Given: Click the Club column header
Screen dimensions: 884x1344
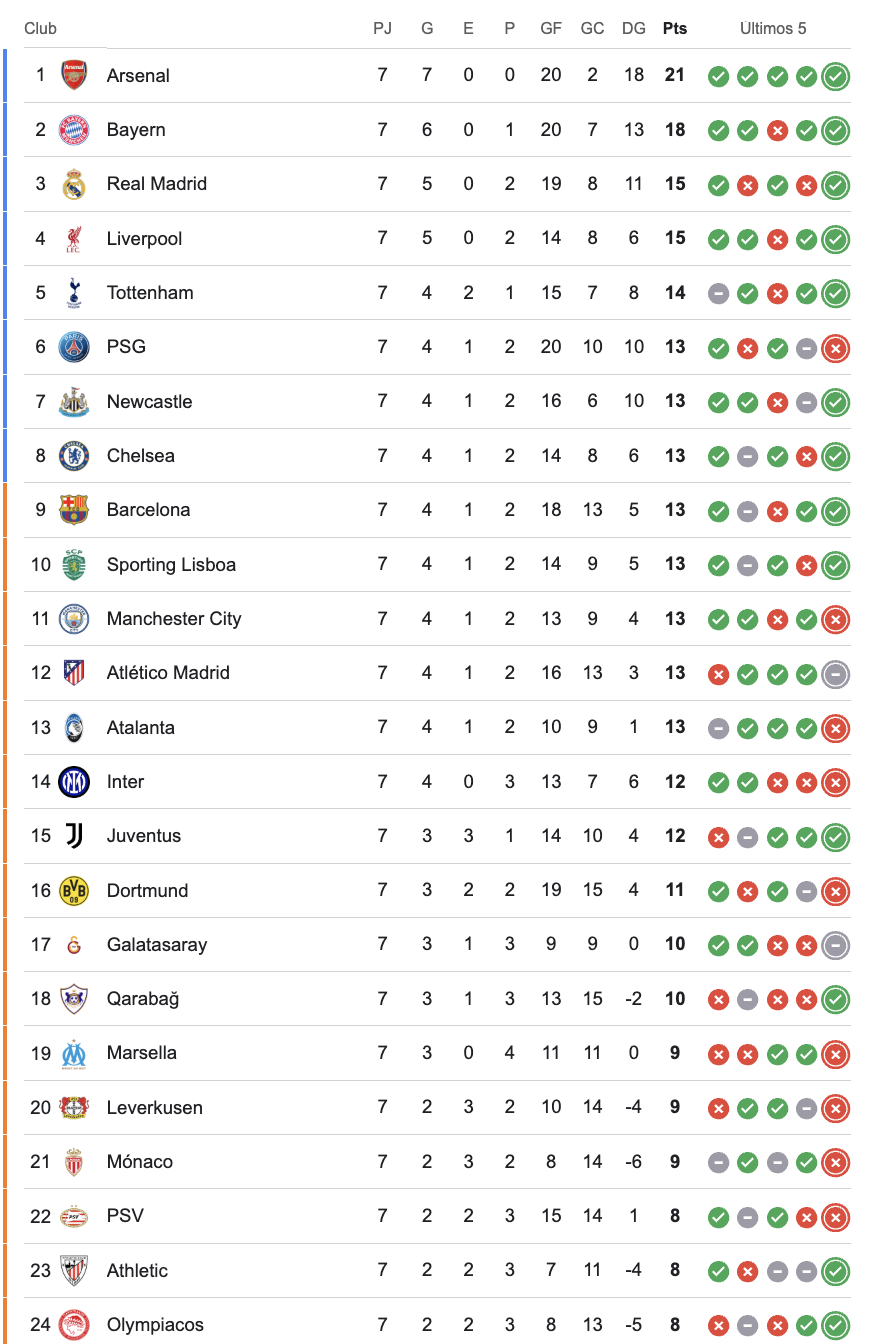Looking at the screenshot, I should pyautogui.click(x=41, y=29).
